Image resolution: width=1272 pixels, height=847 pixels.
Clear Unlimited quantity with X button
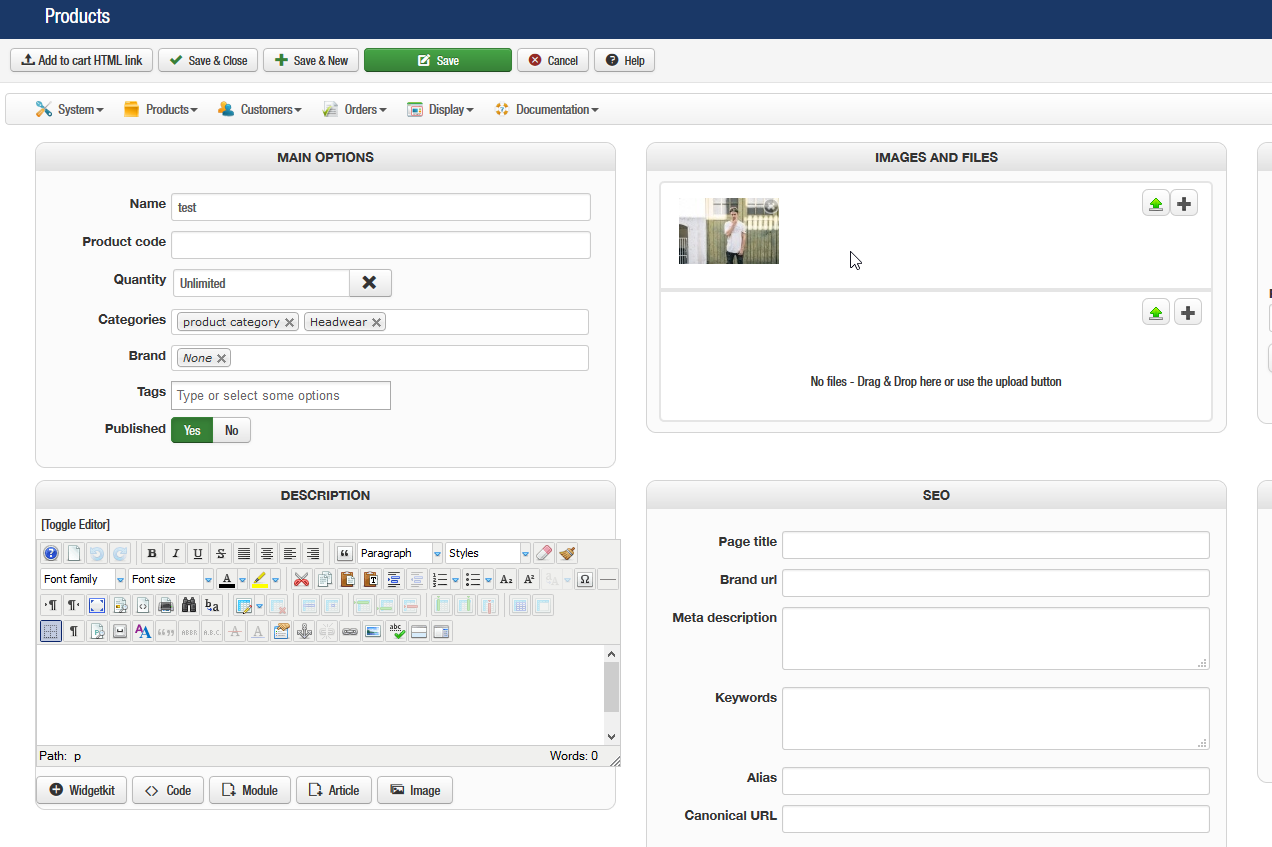click(370, 283)
